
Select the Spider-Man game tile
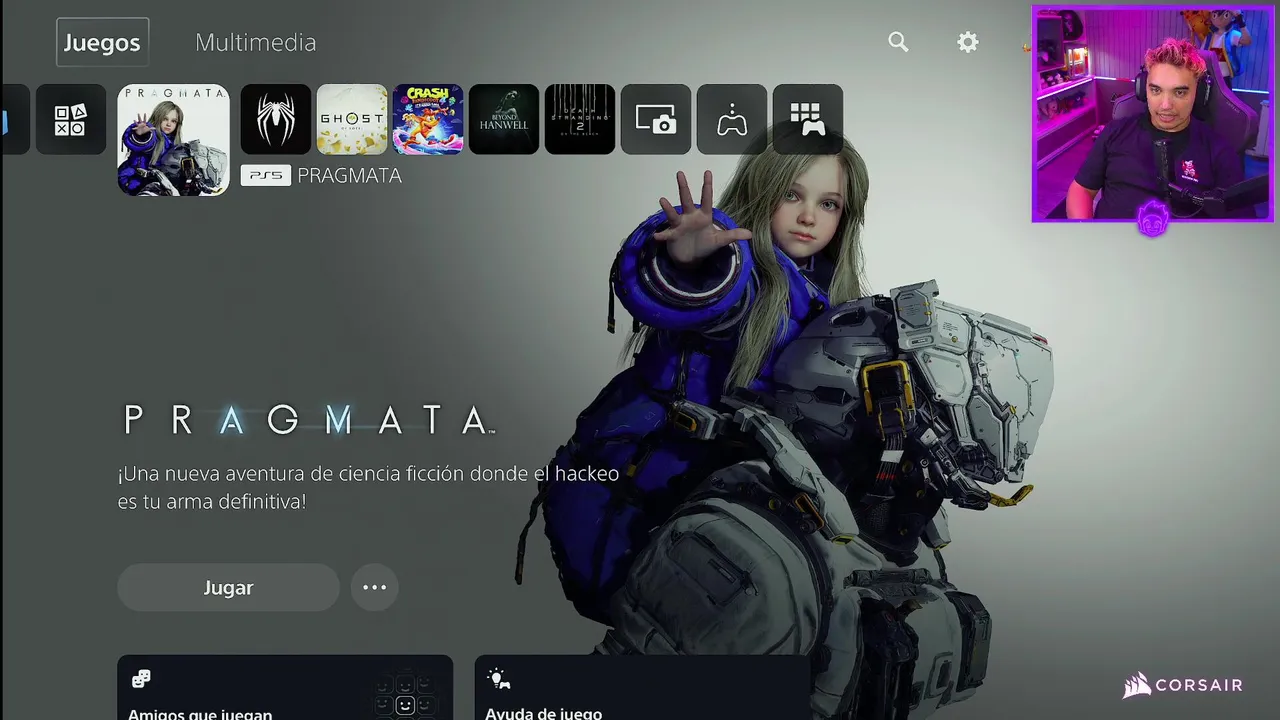tap(276, 119)
